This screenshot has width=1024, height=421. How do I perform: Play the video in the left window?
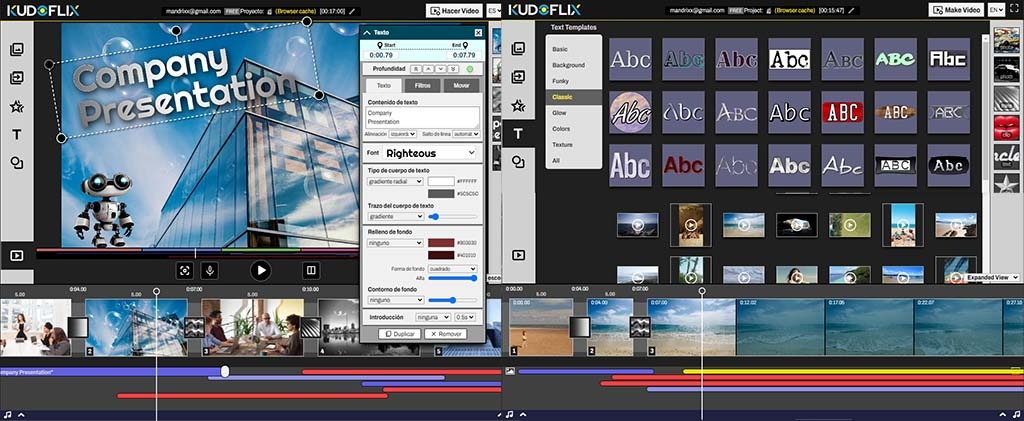click(x=261, y=270)
